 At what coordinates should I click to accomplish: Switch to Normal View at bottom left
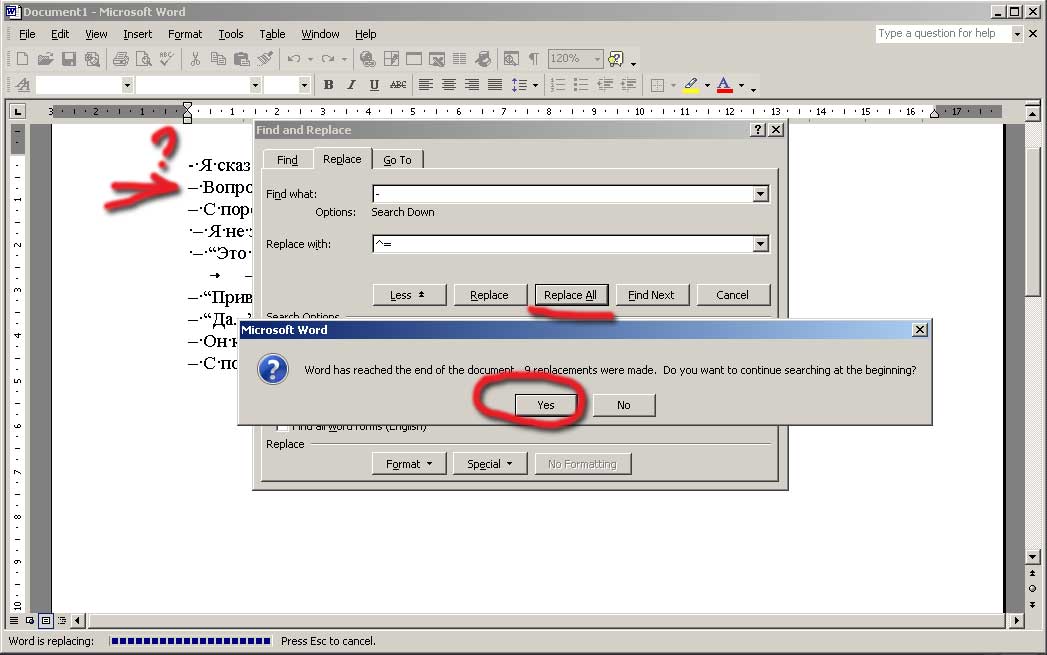(x=14, y=620)
